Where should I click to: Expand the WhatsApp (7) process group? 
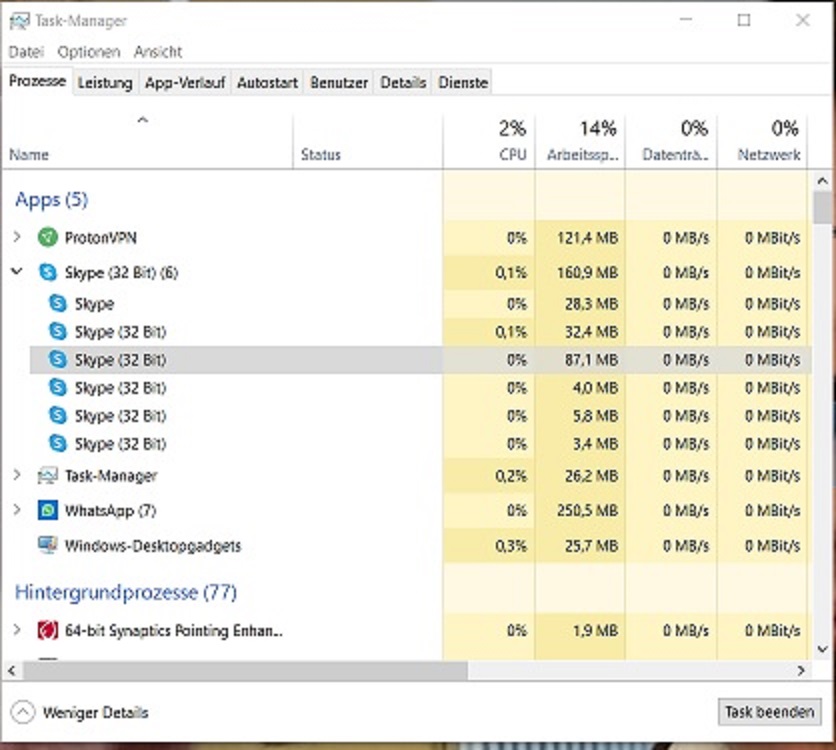pos(17,510)
